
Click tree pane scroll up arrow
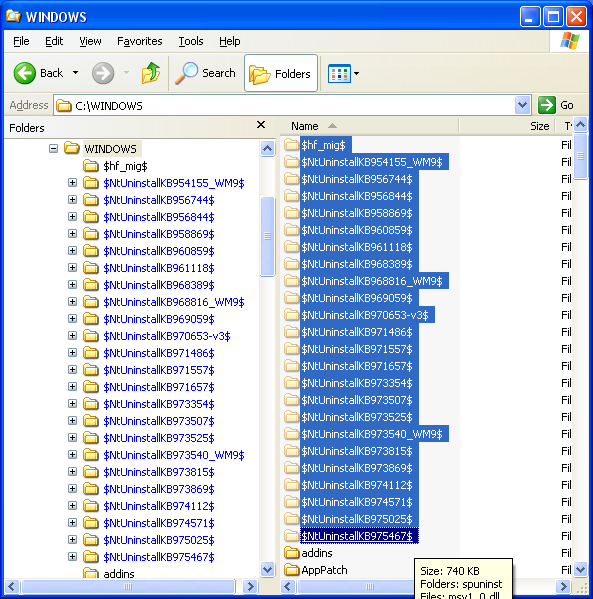[x=267, y=148]
